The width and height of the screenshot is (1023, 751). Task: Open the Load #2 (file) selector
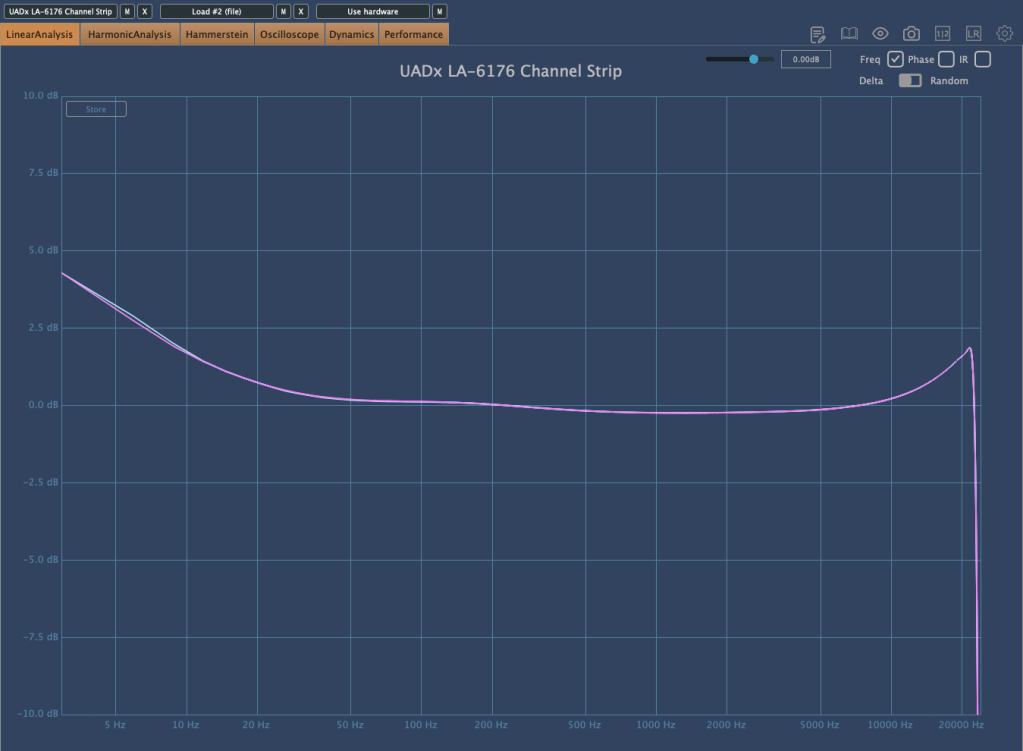pos(217,12)
